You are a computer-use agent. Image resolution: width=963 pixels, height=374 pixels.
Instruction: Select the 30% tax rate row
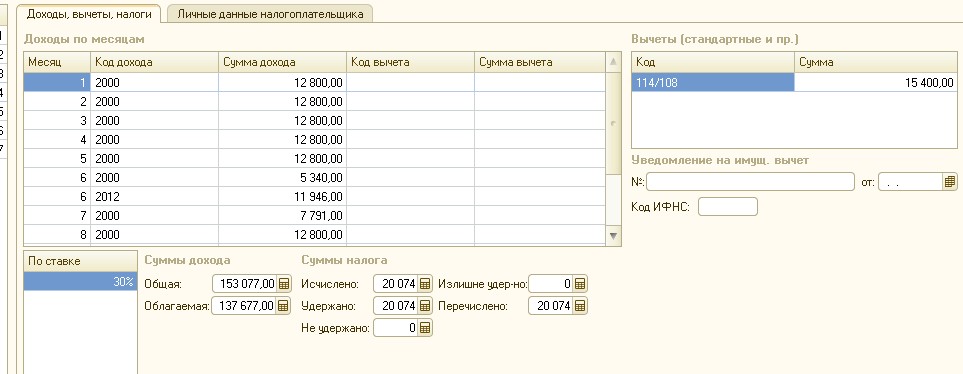pos(80,282)
